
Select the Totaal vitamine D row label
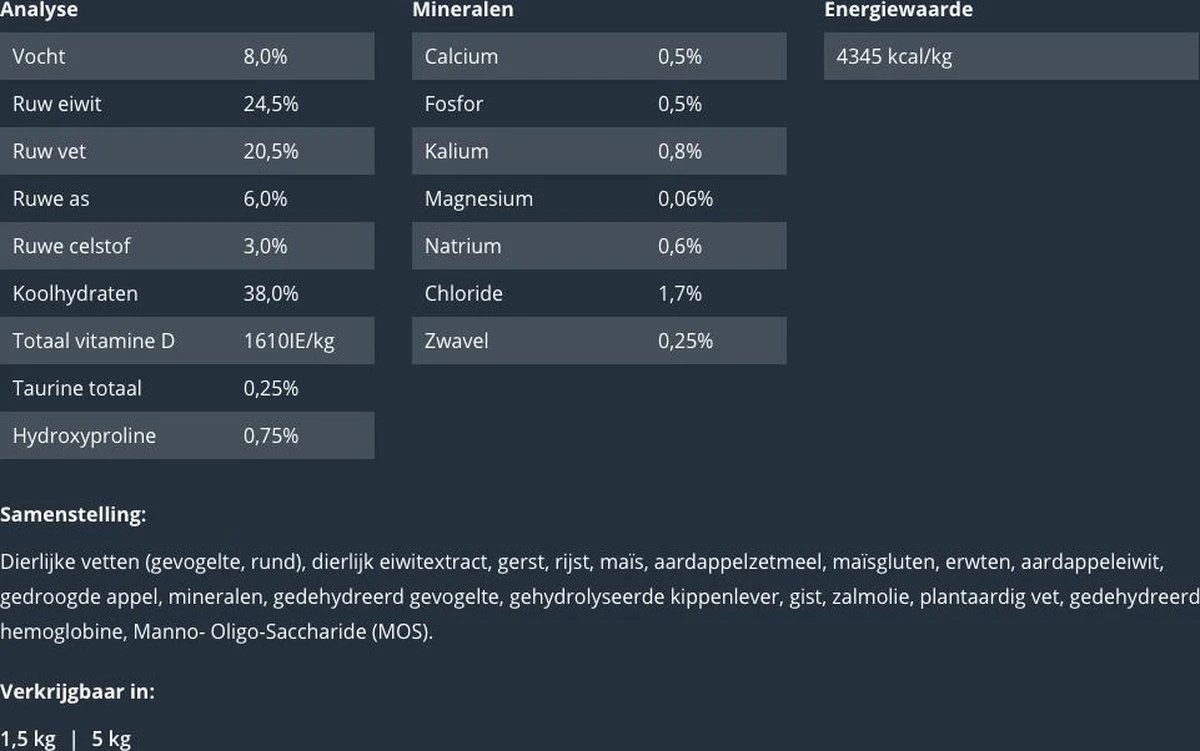93,341
